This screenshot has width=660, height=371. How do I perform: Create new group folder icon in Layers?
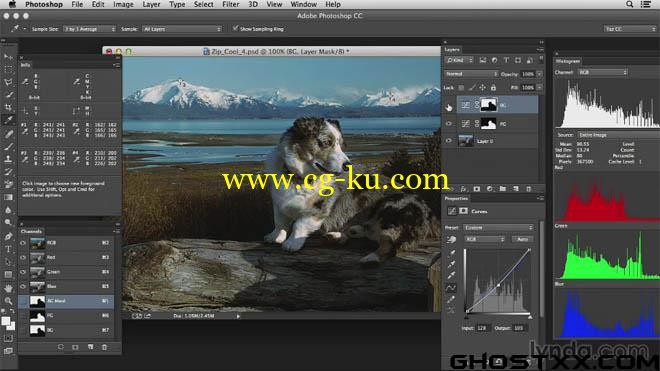click(x=503, y=189)
